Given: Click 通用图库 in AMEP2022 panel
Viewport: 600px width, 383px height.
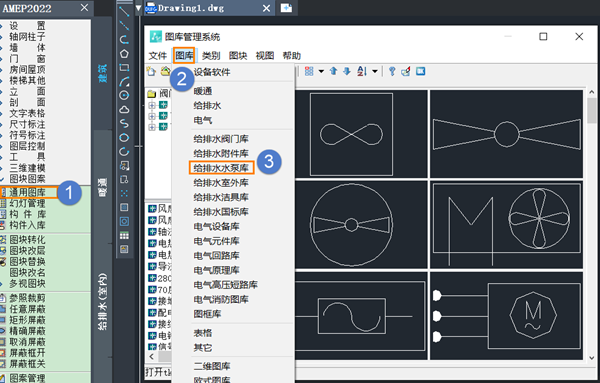Looking at the screenshot, I should click(x=27, y=192).
